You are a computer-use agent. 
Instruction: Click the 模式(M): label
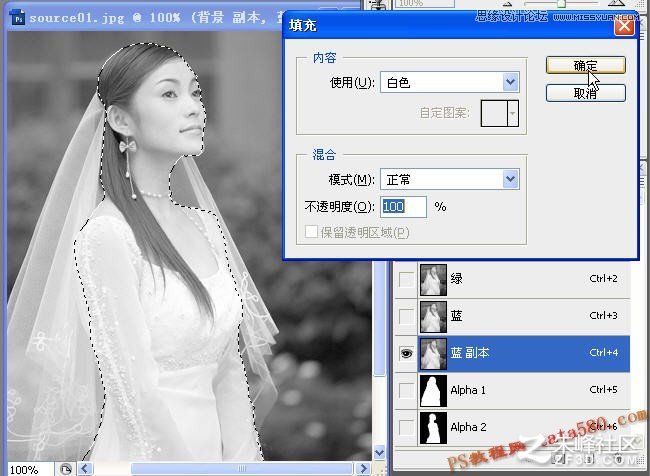[x=352, y=180]
